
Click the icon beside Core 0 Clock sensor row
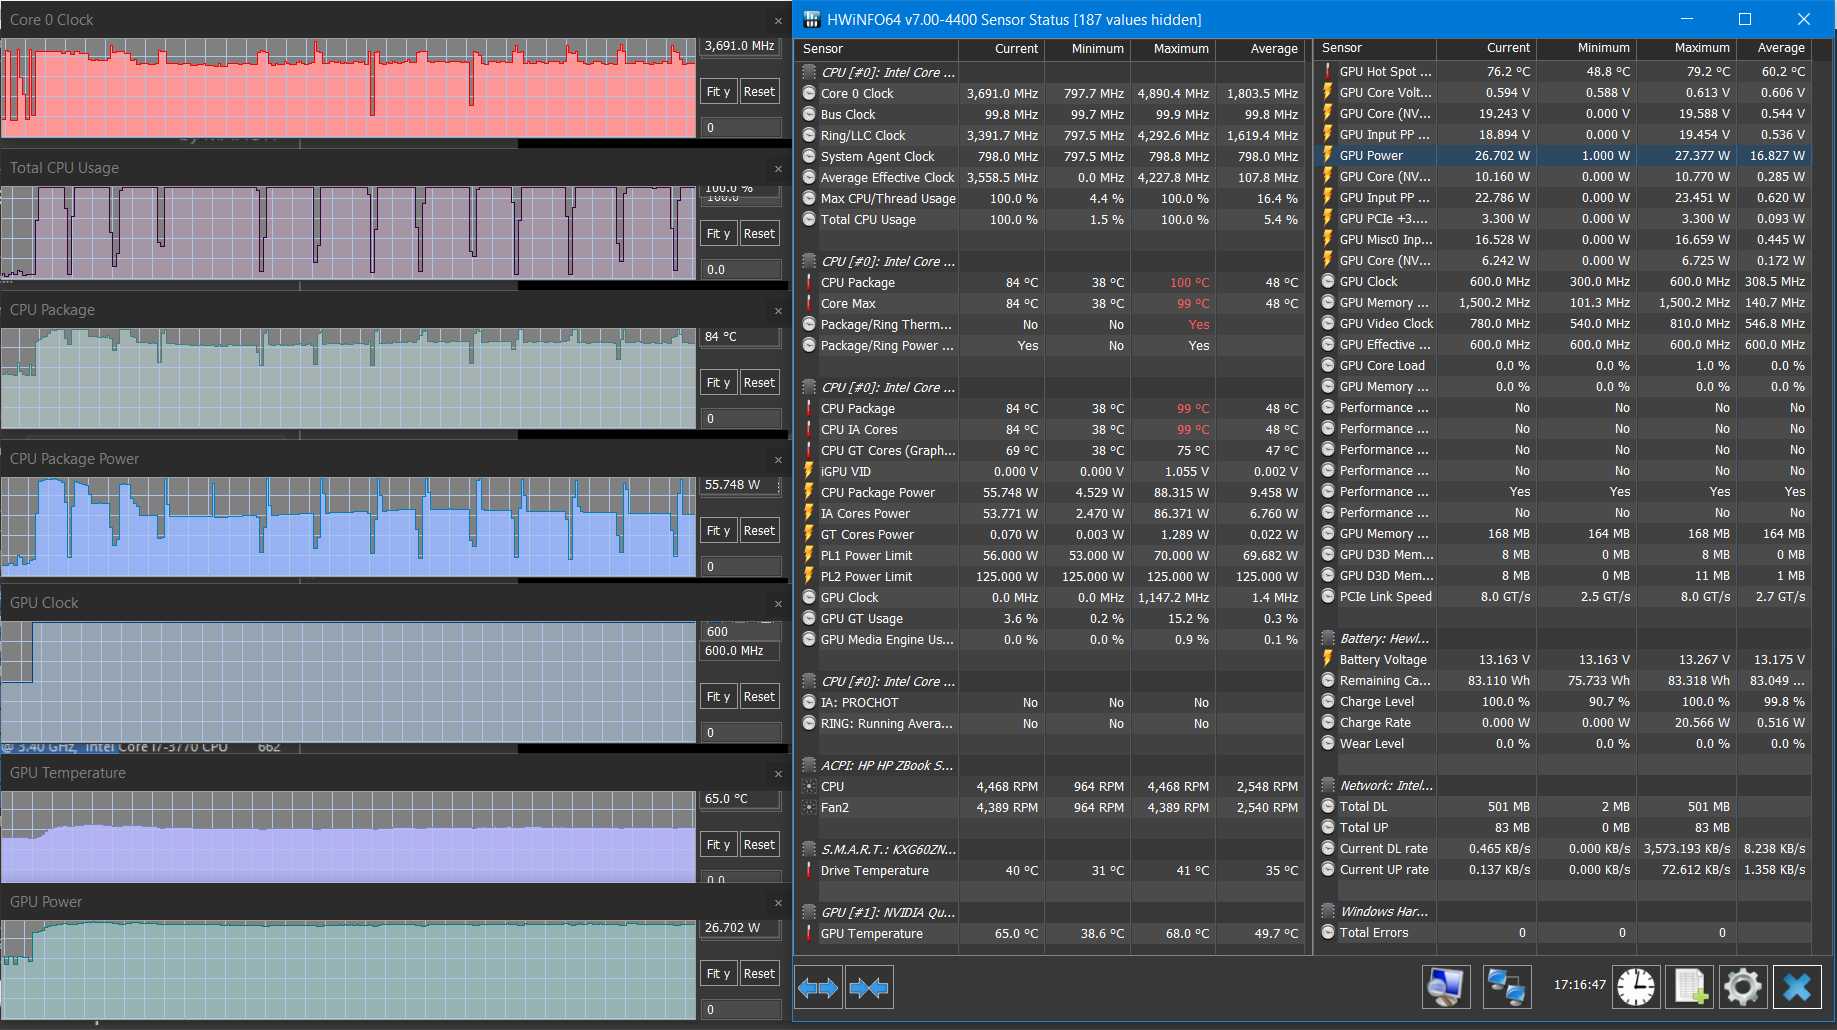(x=809, y=93)
